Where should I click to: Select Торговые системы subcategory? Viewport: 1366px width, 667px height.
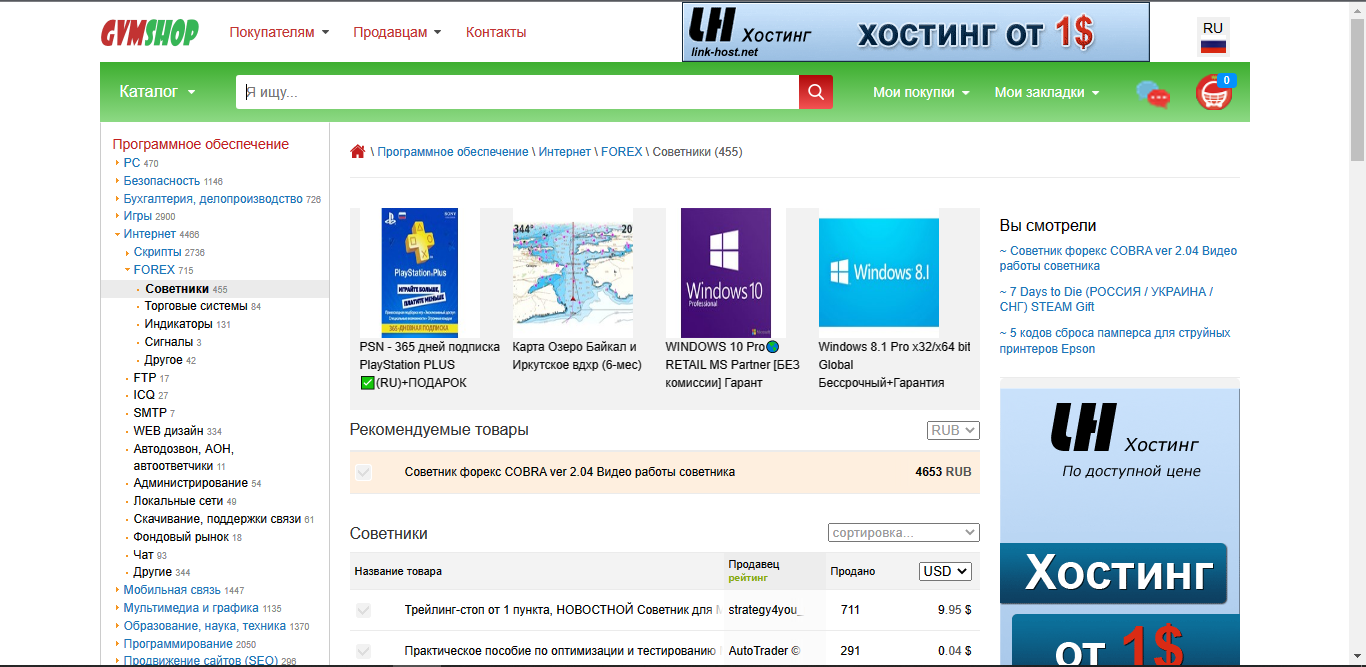tap(196, 306)
